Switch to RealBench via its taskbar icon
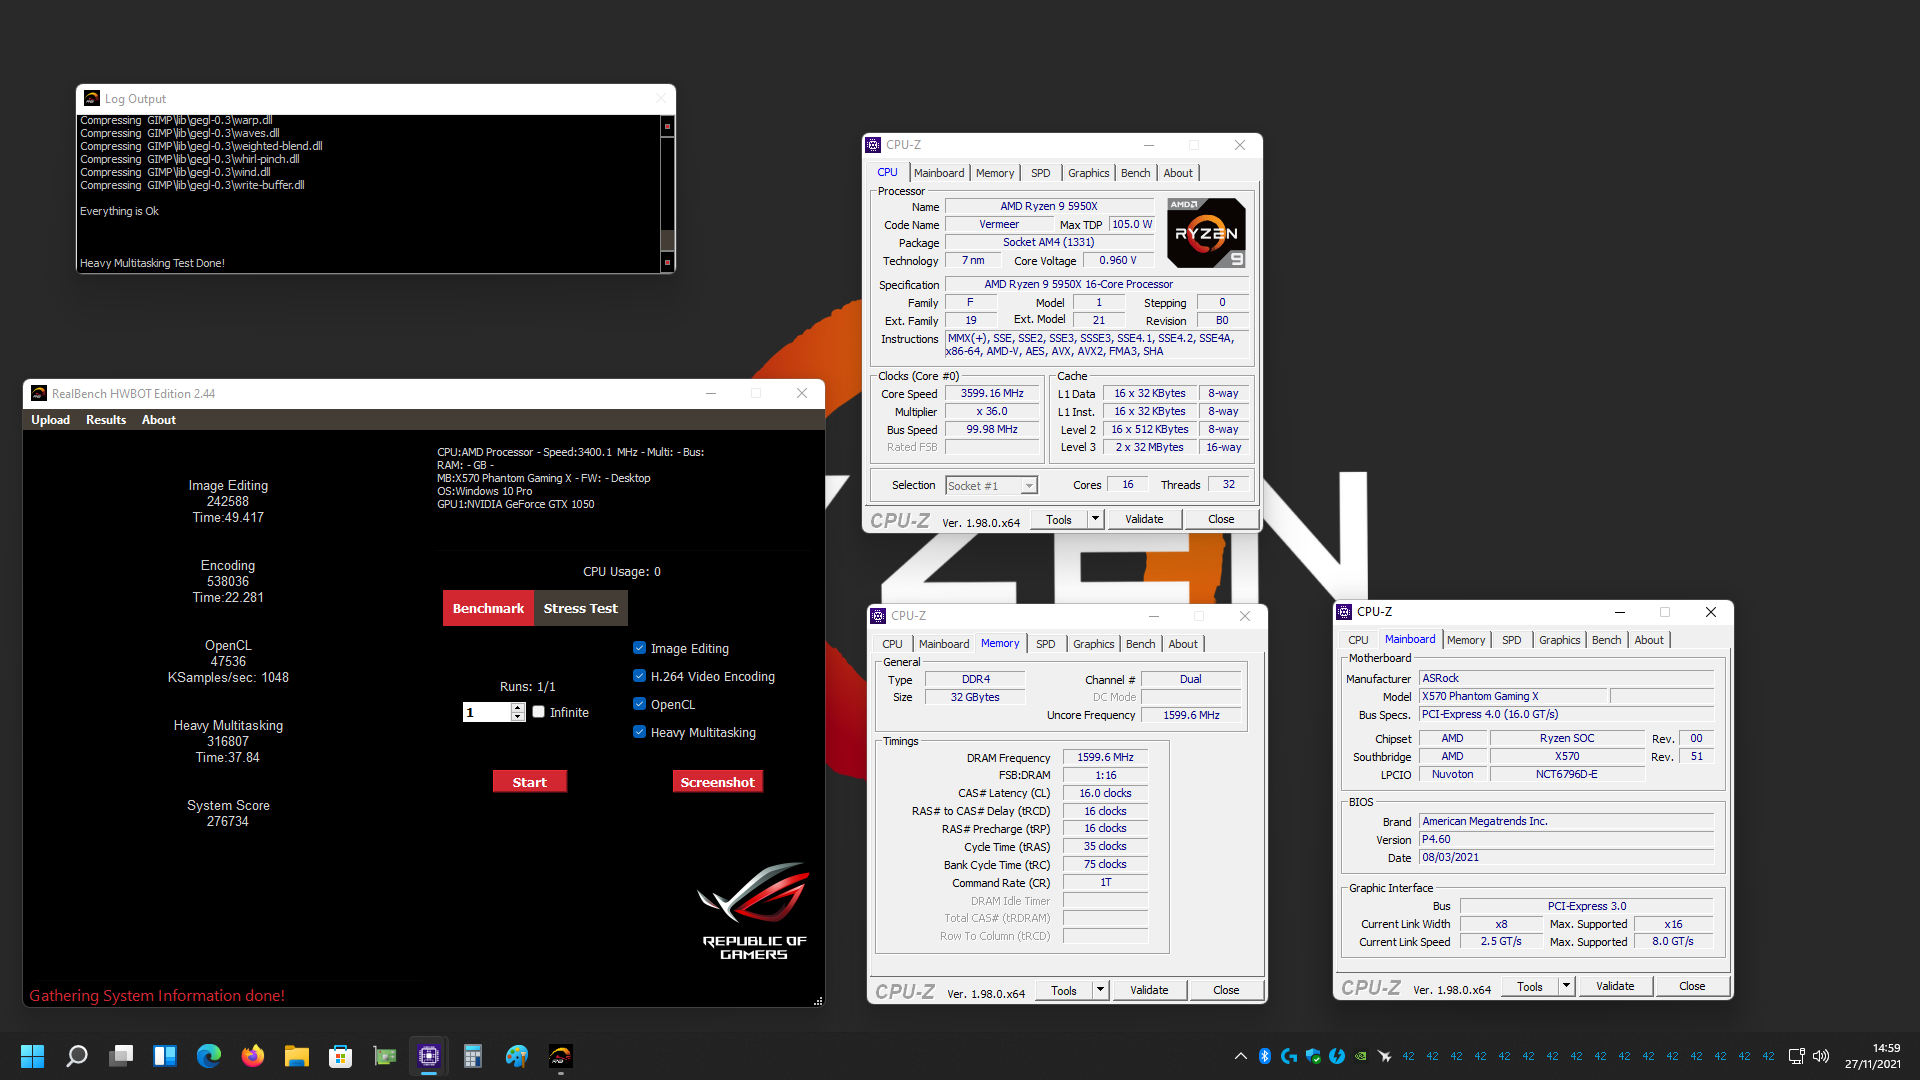The image size is (1920, 1080). click(x=561, y=1056)
